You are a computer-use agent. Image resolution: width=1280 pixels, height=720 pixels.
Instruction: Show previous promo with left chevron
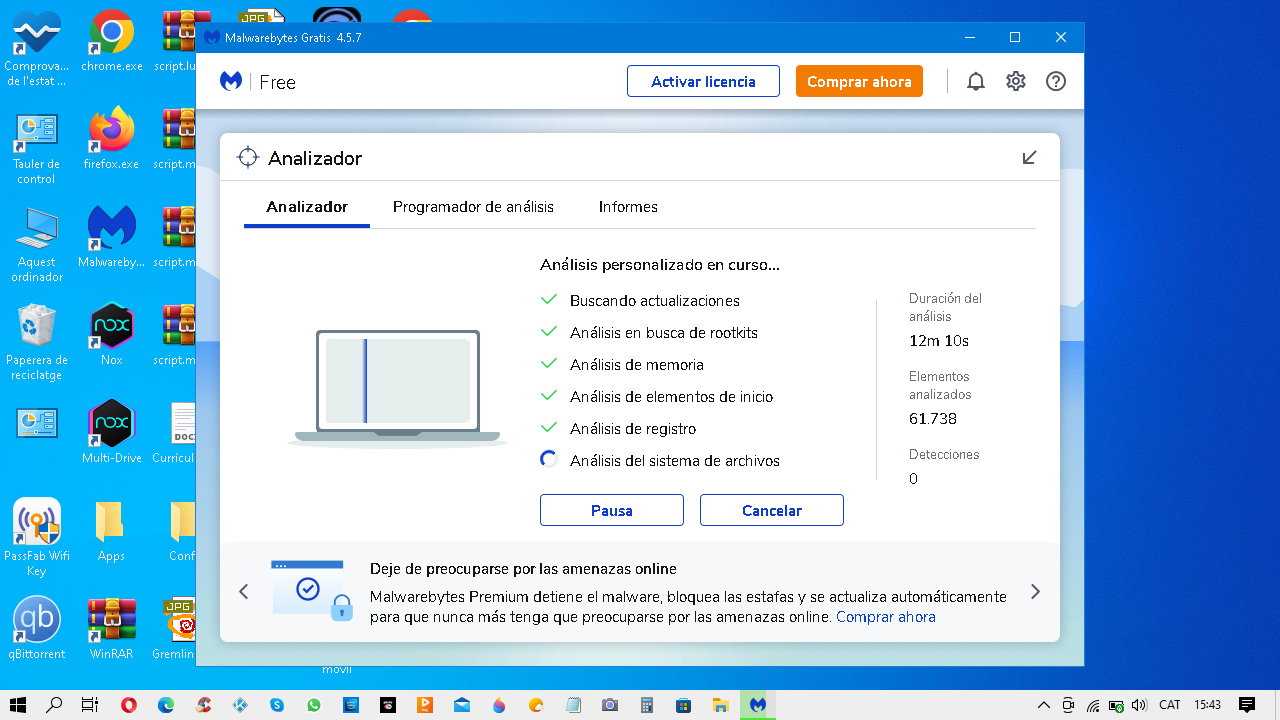pos(244,592)
